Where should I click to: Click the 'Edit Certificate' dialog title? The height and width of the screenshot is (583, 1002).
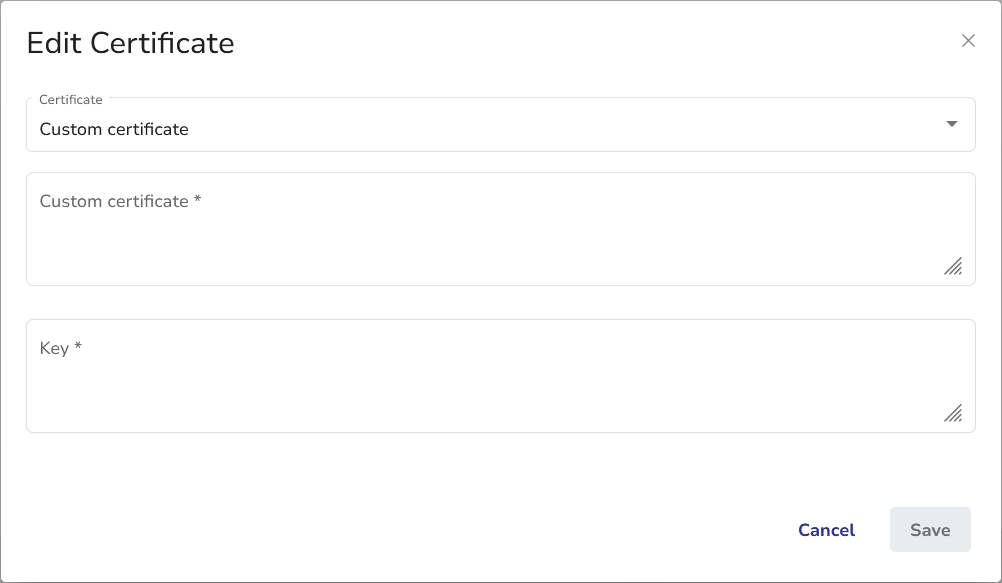coord(130,43)
